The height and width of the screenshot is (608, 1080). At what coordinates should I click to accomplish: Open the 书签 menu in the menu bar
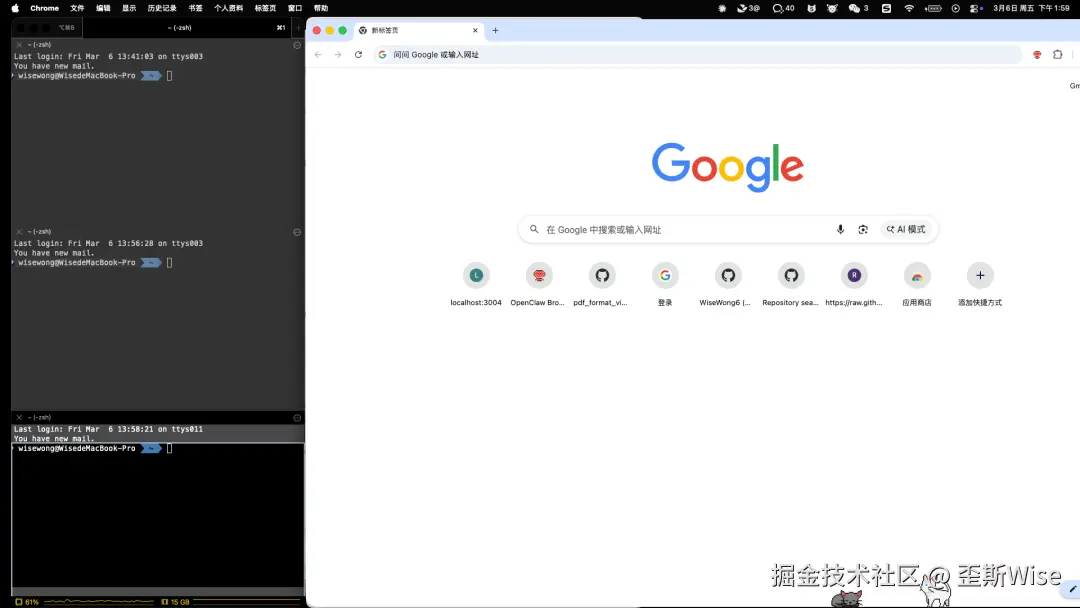coord(196,8)
